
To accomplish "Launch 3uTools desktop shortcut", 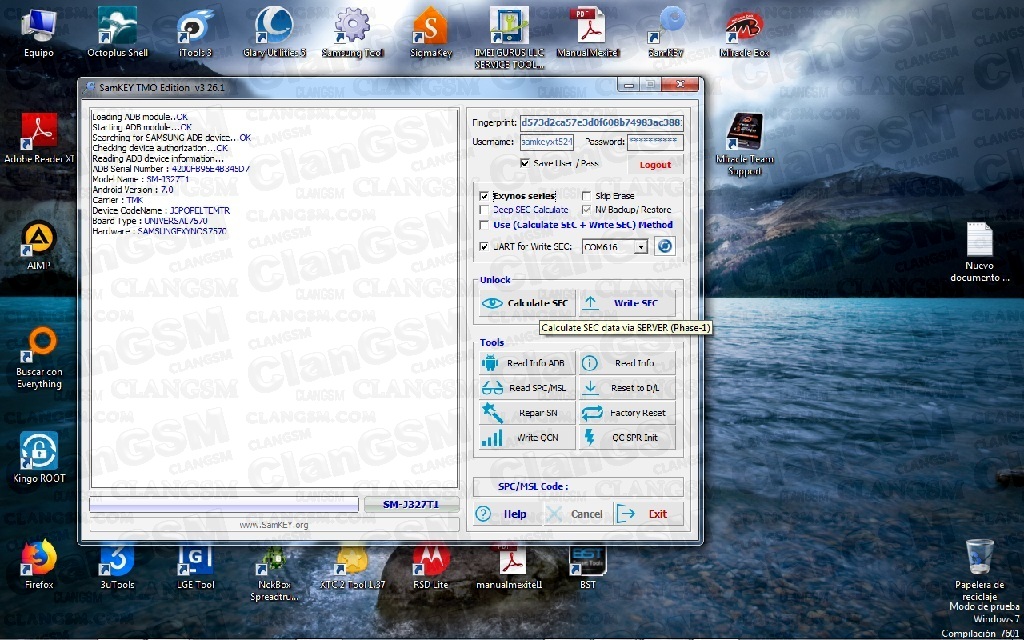I will pos(118,567).
